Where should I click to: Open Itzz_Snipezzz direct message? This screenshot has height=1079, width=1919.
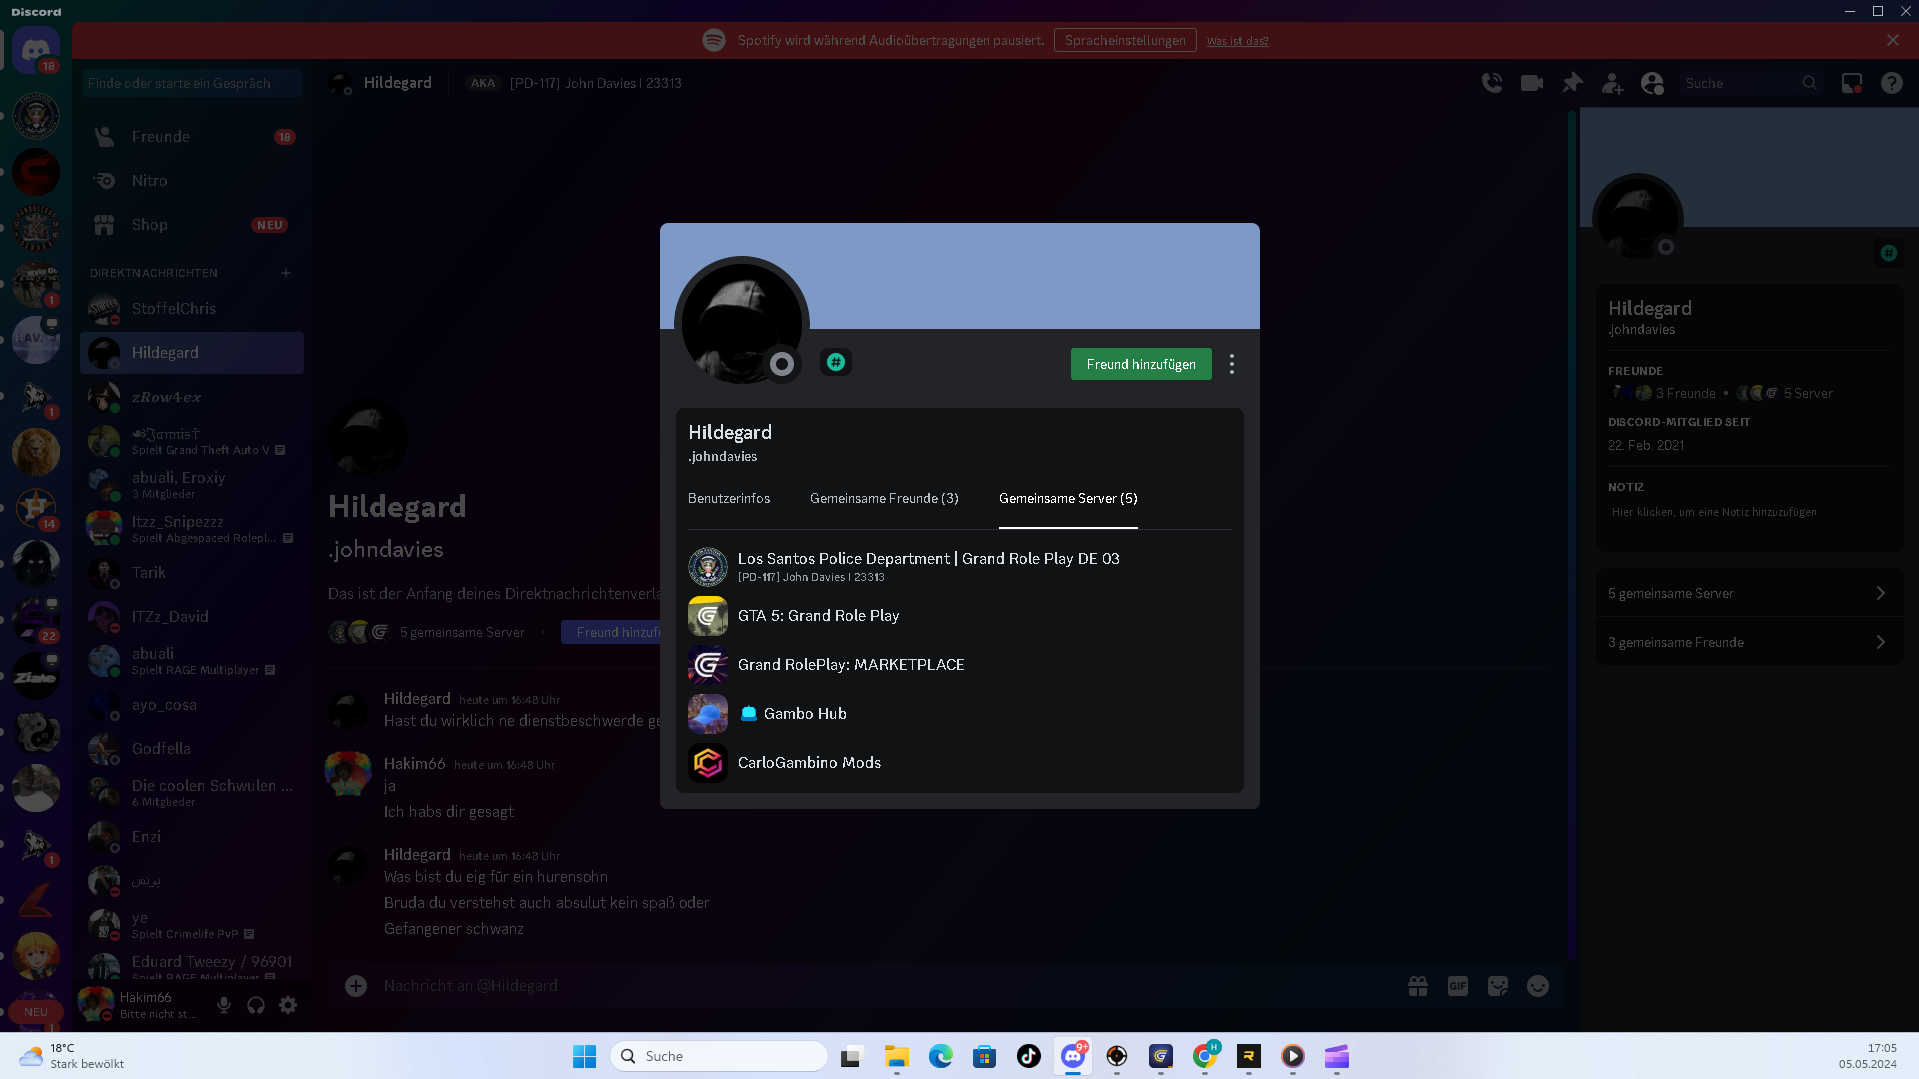click(x=192, y=529)
